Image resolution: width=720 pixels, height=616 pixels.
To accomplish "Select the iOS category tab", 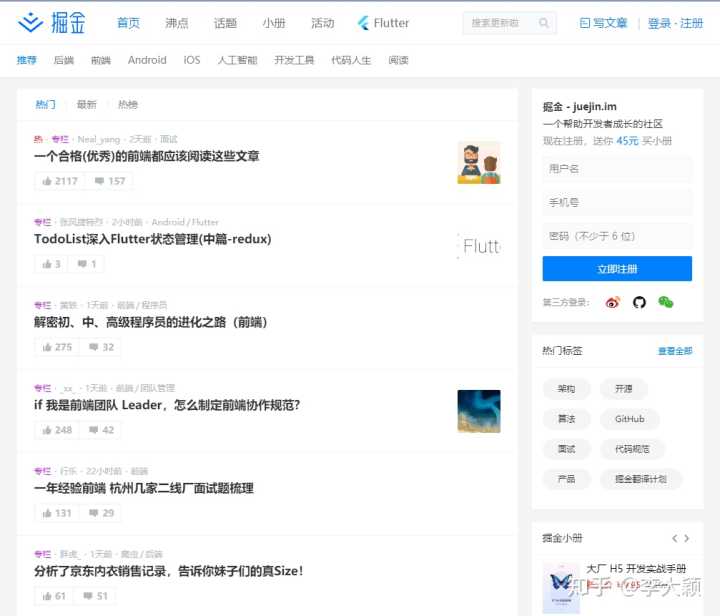I will pyautogui.click(x=192, y=60).
